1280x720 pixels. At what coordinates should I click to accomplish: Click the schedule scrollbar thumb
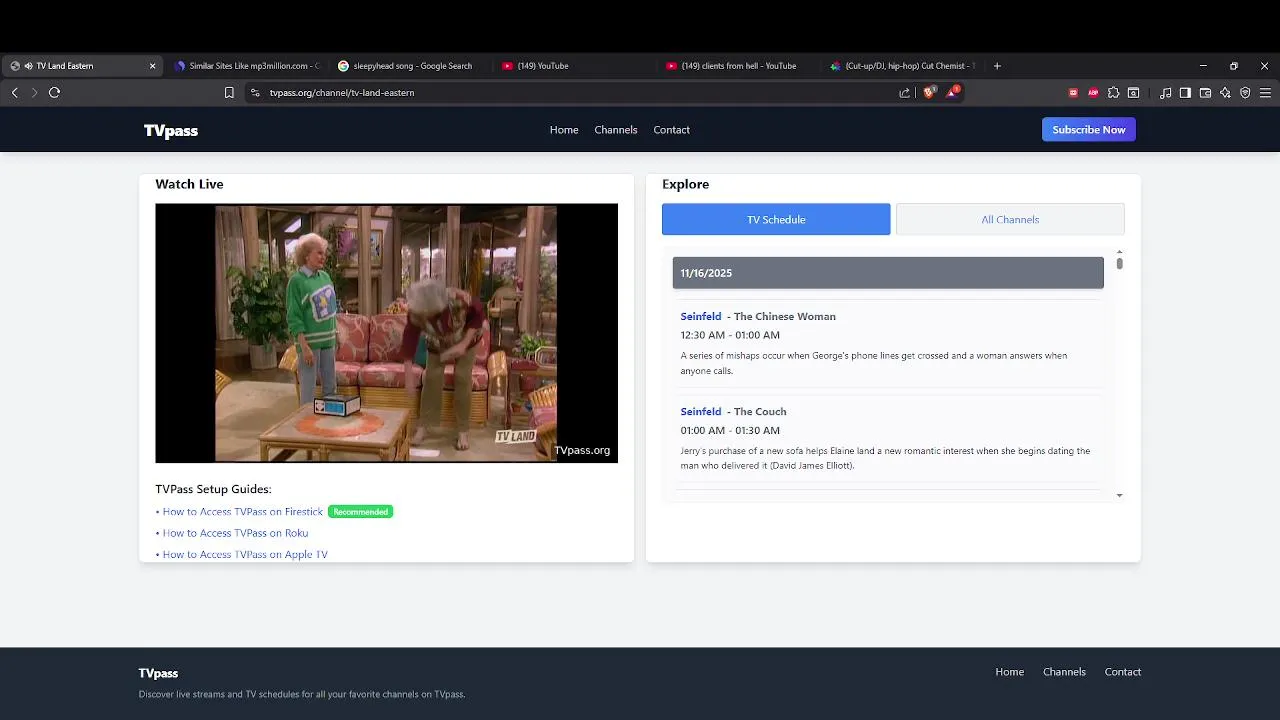(1119, 264)
